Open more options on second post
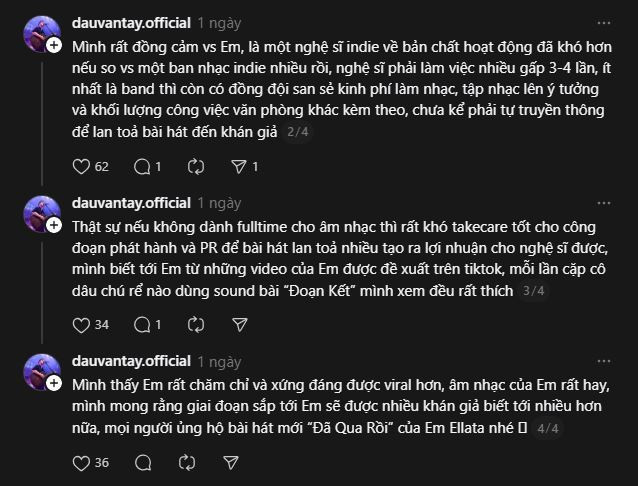The image size is (638, 486). pyautogui.click(x=603, y=203)
